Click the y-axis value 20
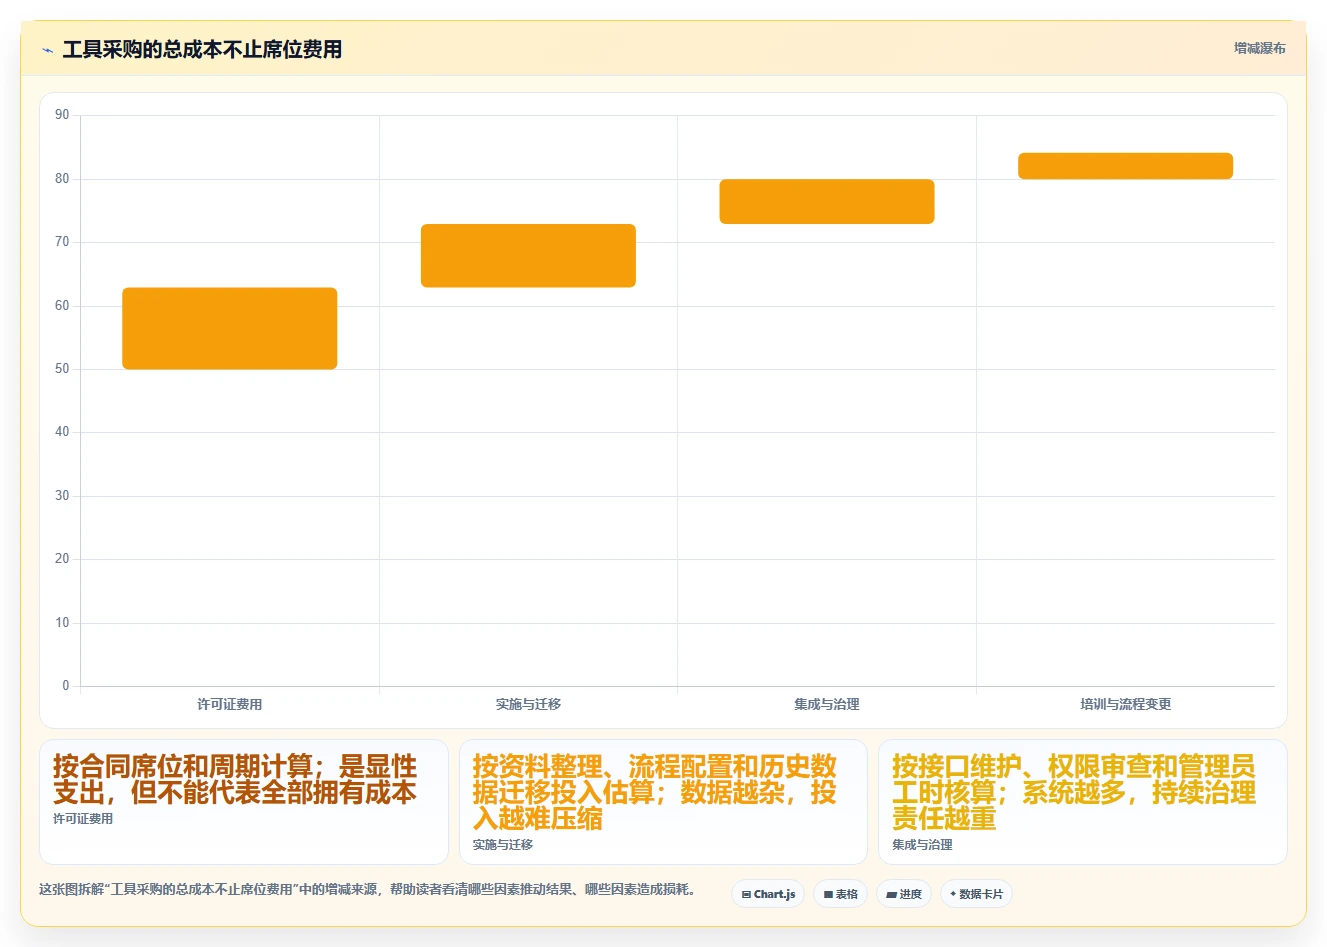 click(62, 559)
